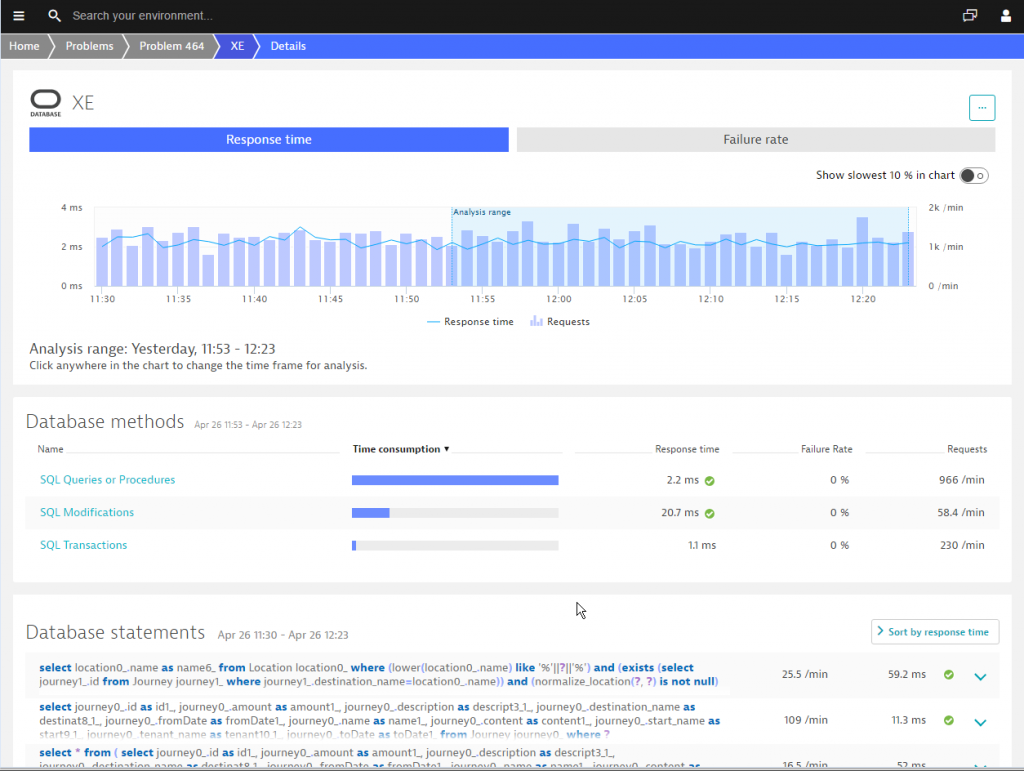
Task: Click green check on 11.3 ms statement
Action: [x=949, y=720]
